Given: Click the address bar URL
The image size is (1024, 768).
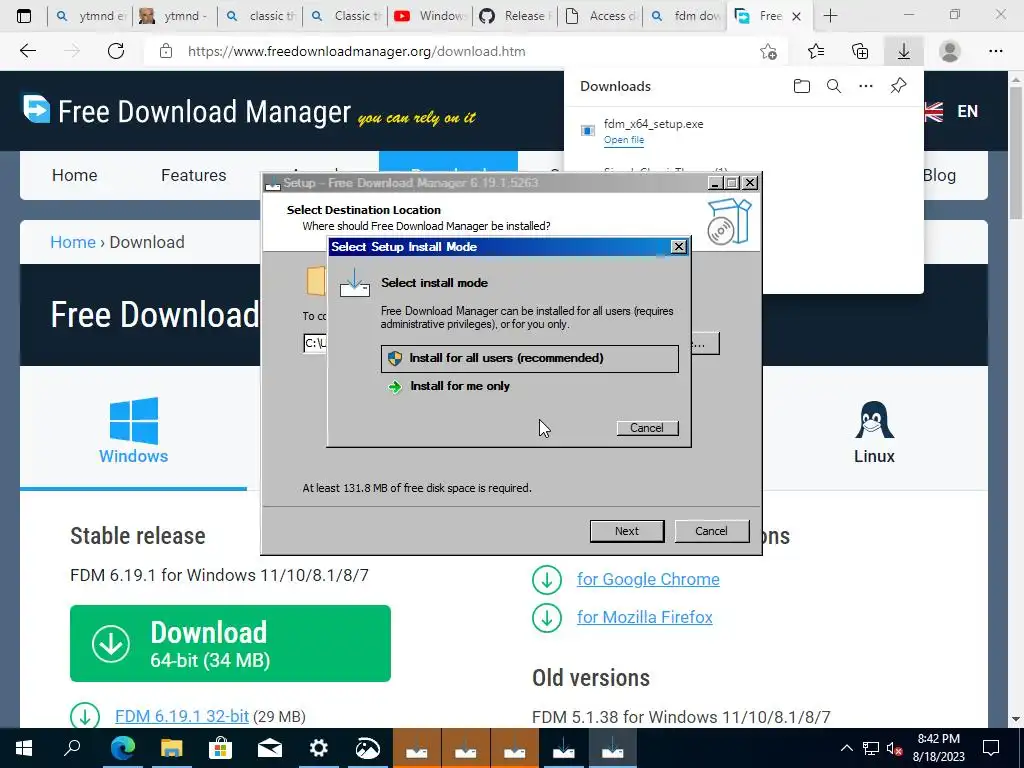Looking at the screenshot, I should 357,51.
